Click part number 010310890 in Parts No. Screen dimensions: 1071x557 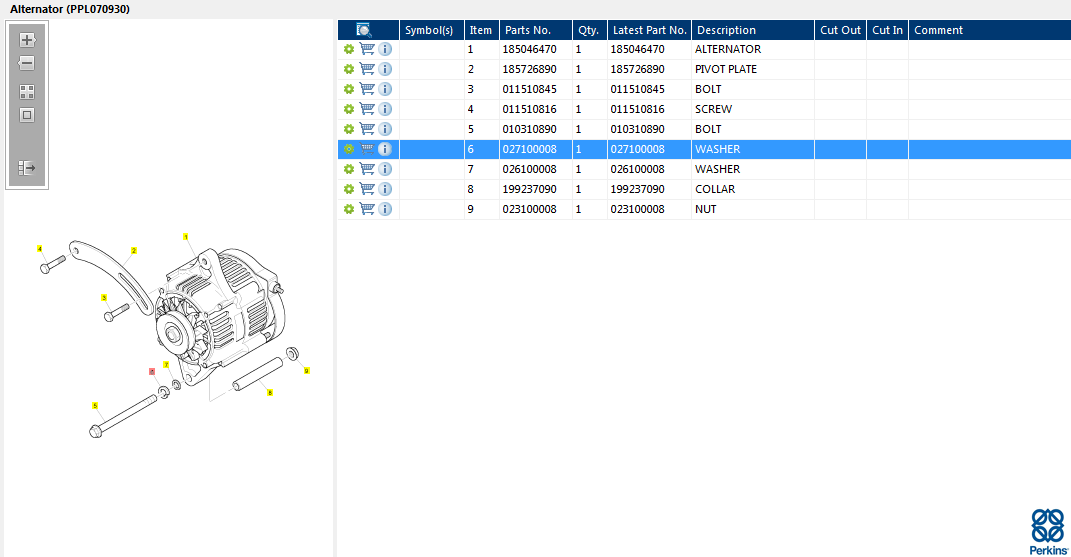click(x=529, y=128)
